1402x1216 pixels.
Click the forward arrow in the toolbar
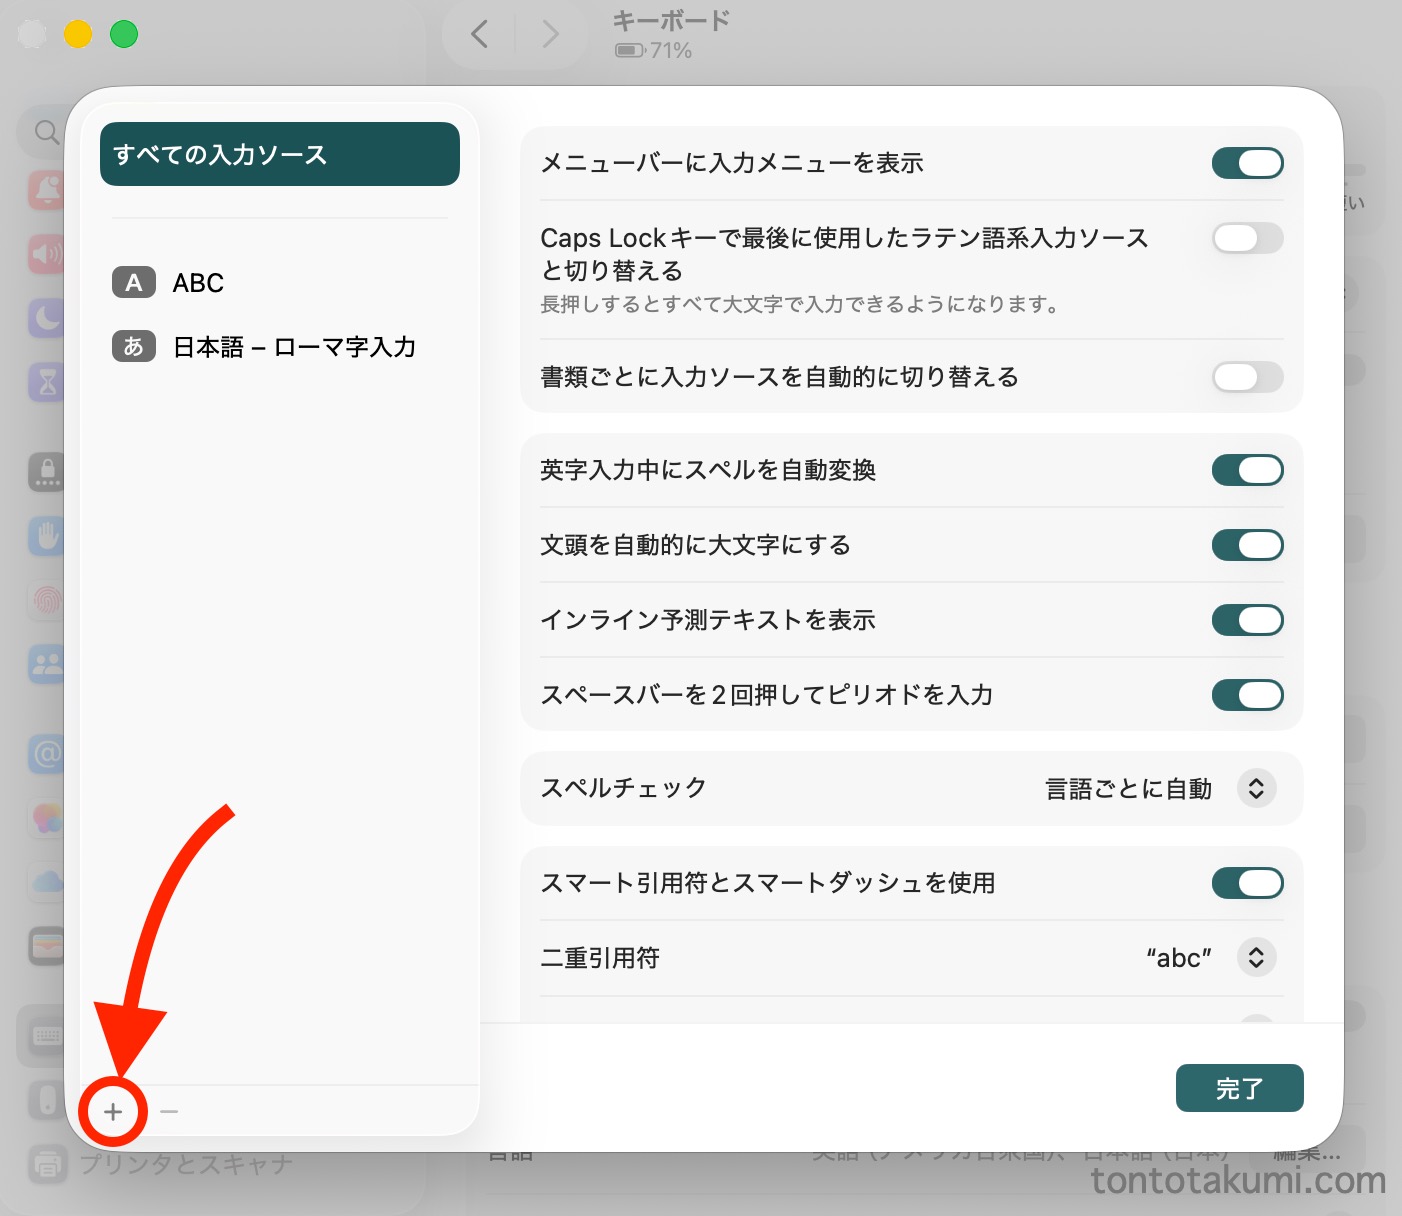[550, 35]
